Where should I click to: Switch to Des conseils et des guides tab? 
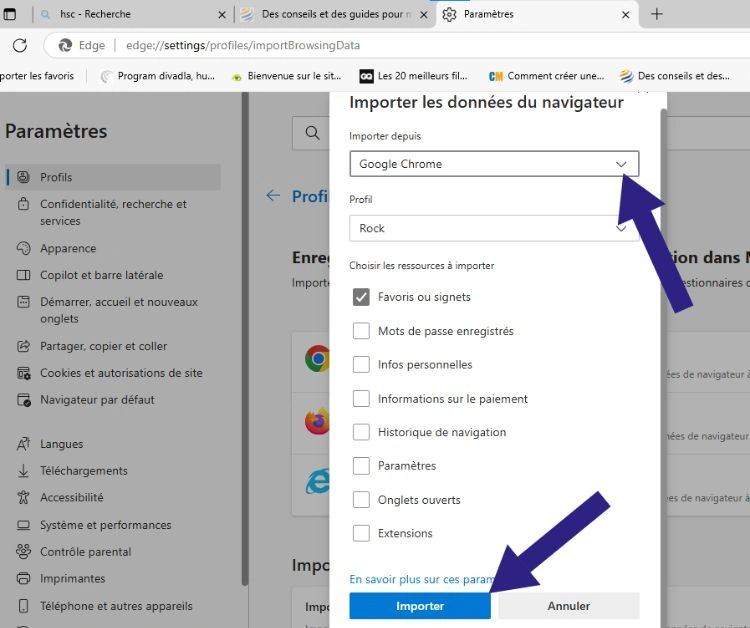click(x=335, y=14)
